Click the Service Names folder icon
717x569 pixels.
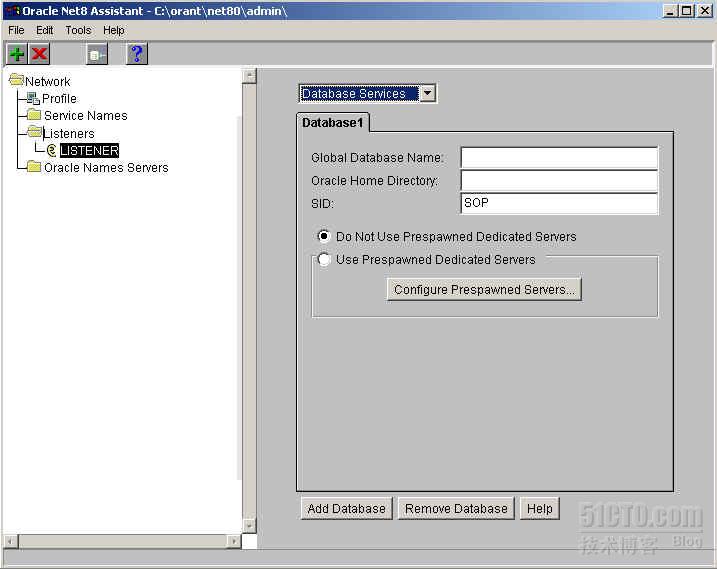34,115
